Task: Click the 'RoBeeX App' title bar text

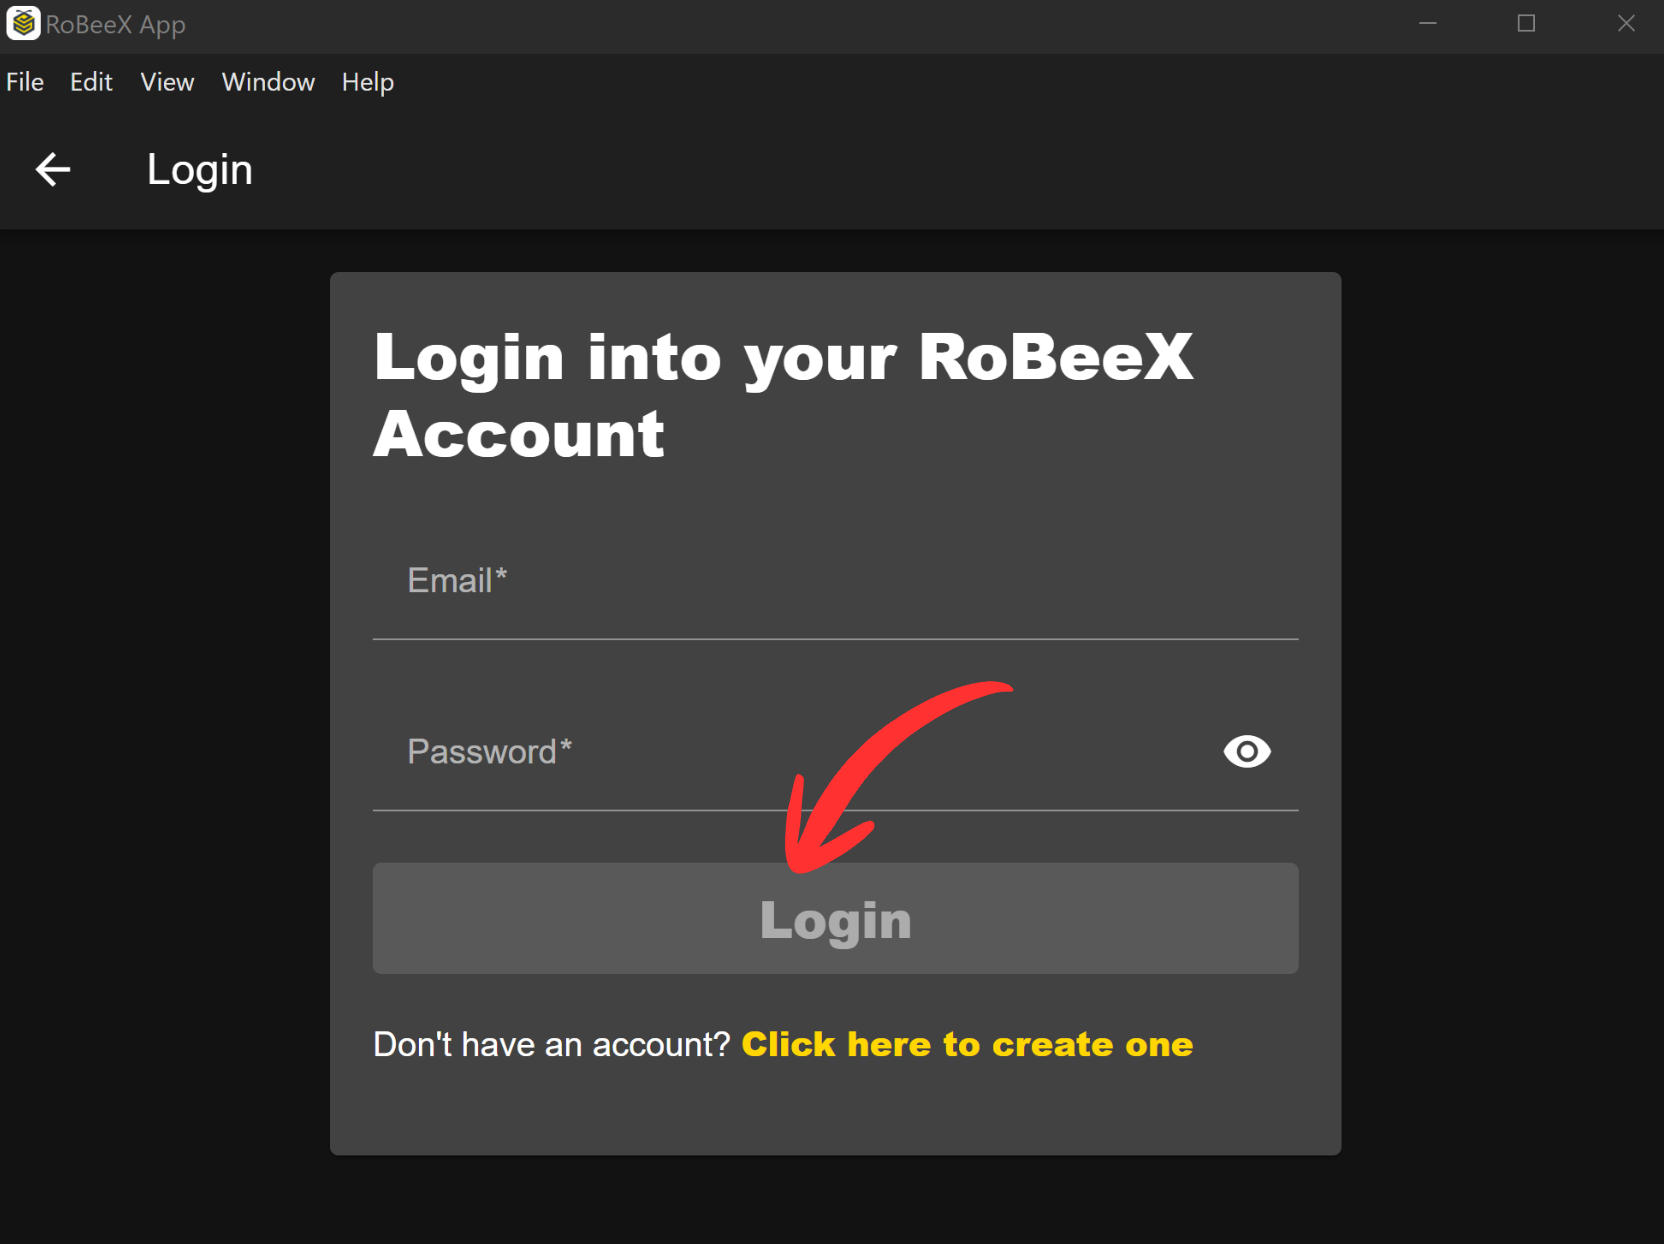Action: (x=115, y=25)
